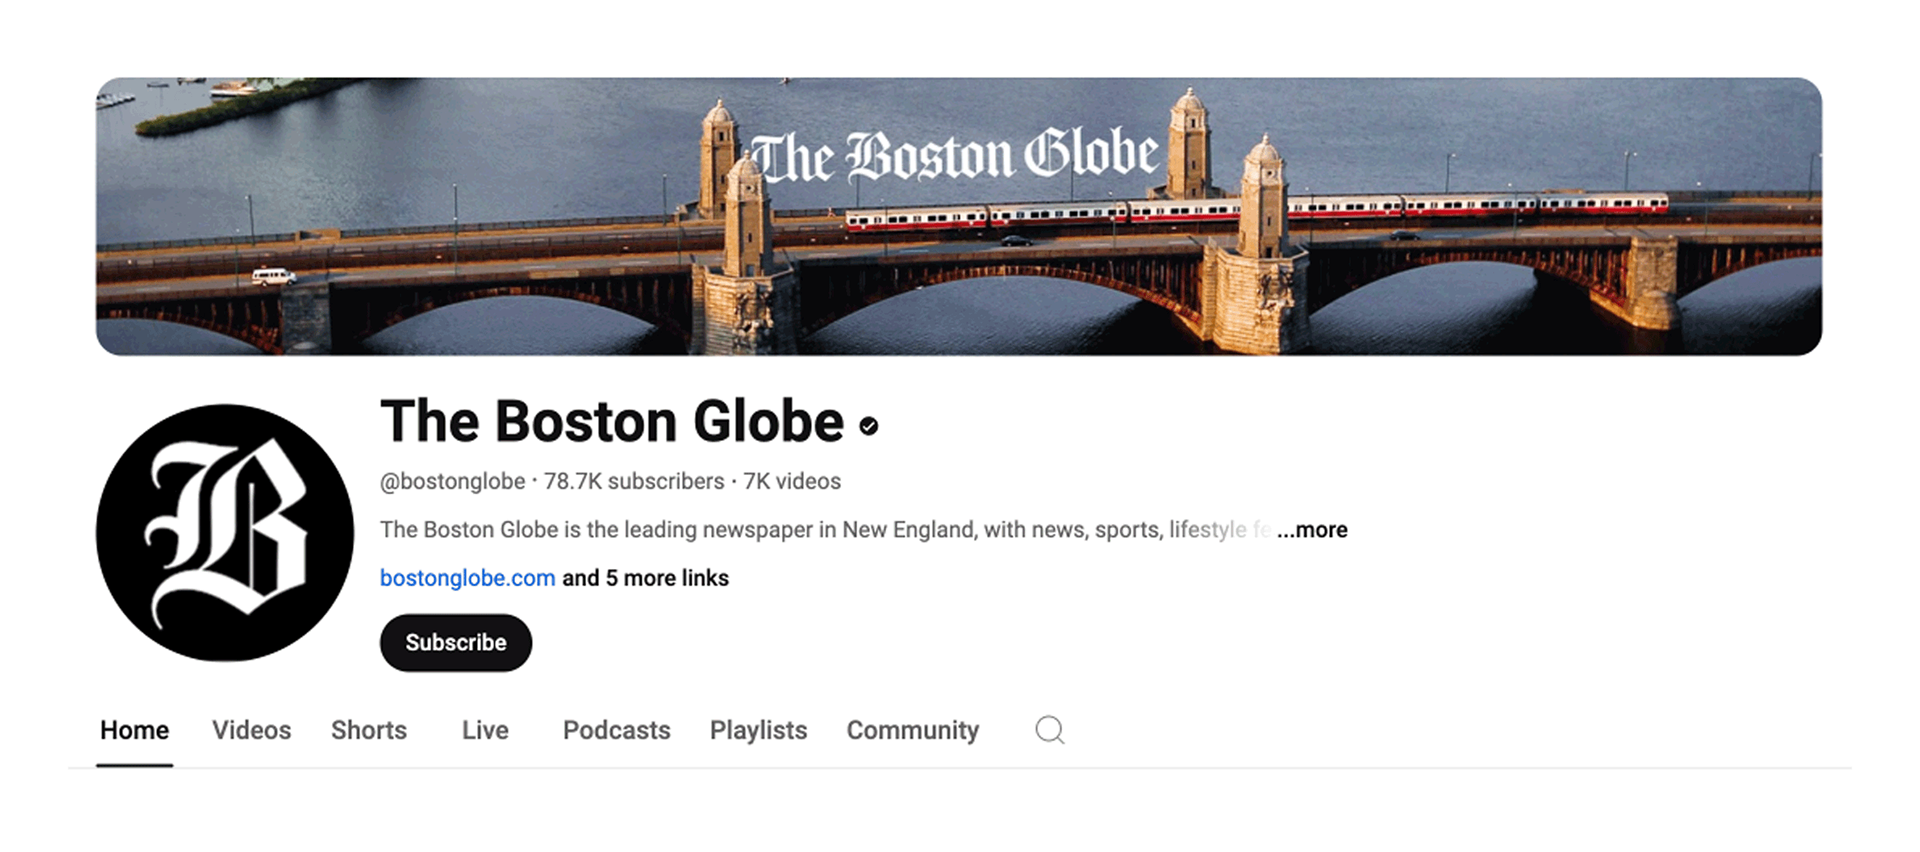Viewport: 1920px width, 852px height.
Task: Select the Home tab
Action: pyautogui.click(x=134, y=730)
